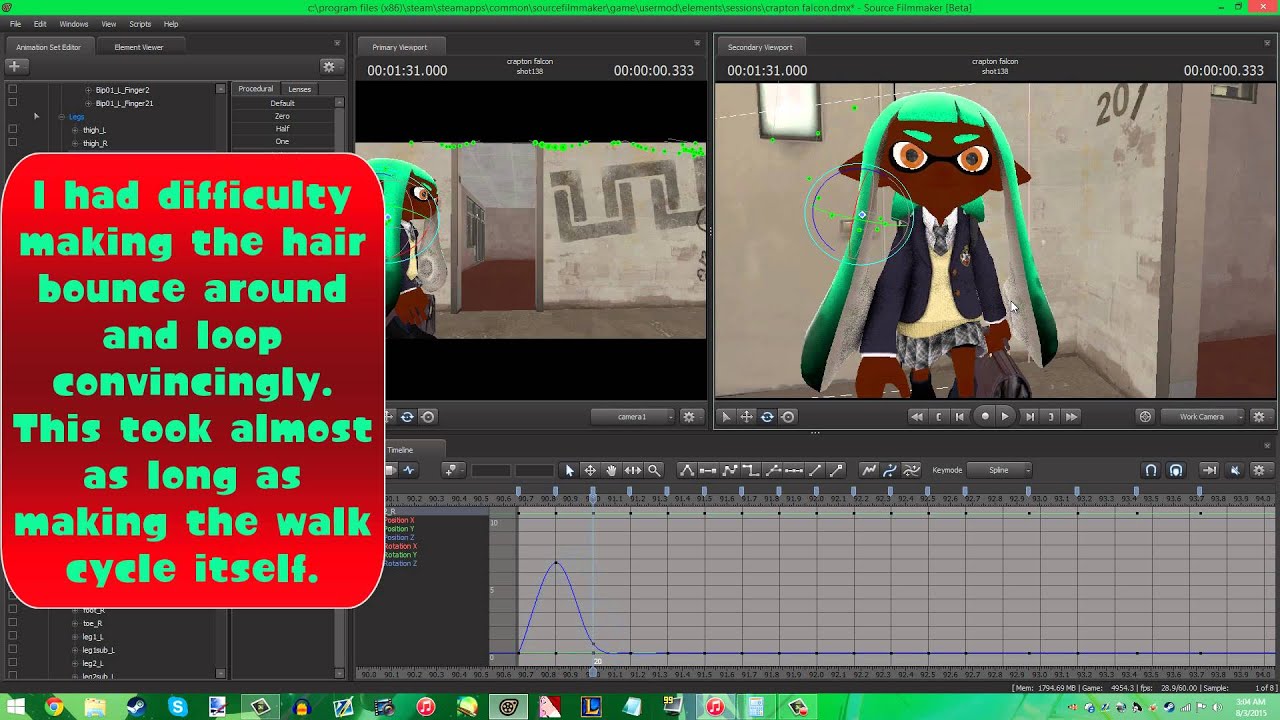The width and height of the screenshot is (1280, 720).
Task: Click the timeline speaker mute icon
Action: click(x=1235, y=470)
